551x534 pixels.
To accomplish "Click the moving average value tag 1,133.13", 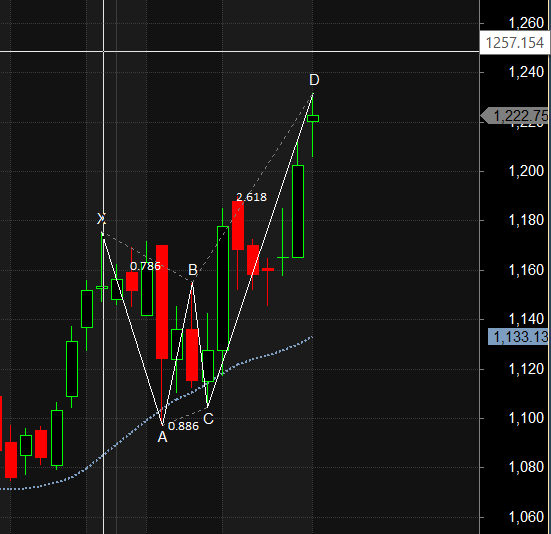I will (518, 337).
